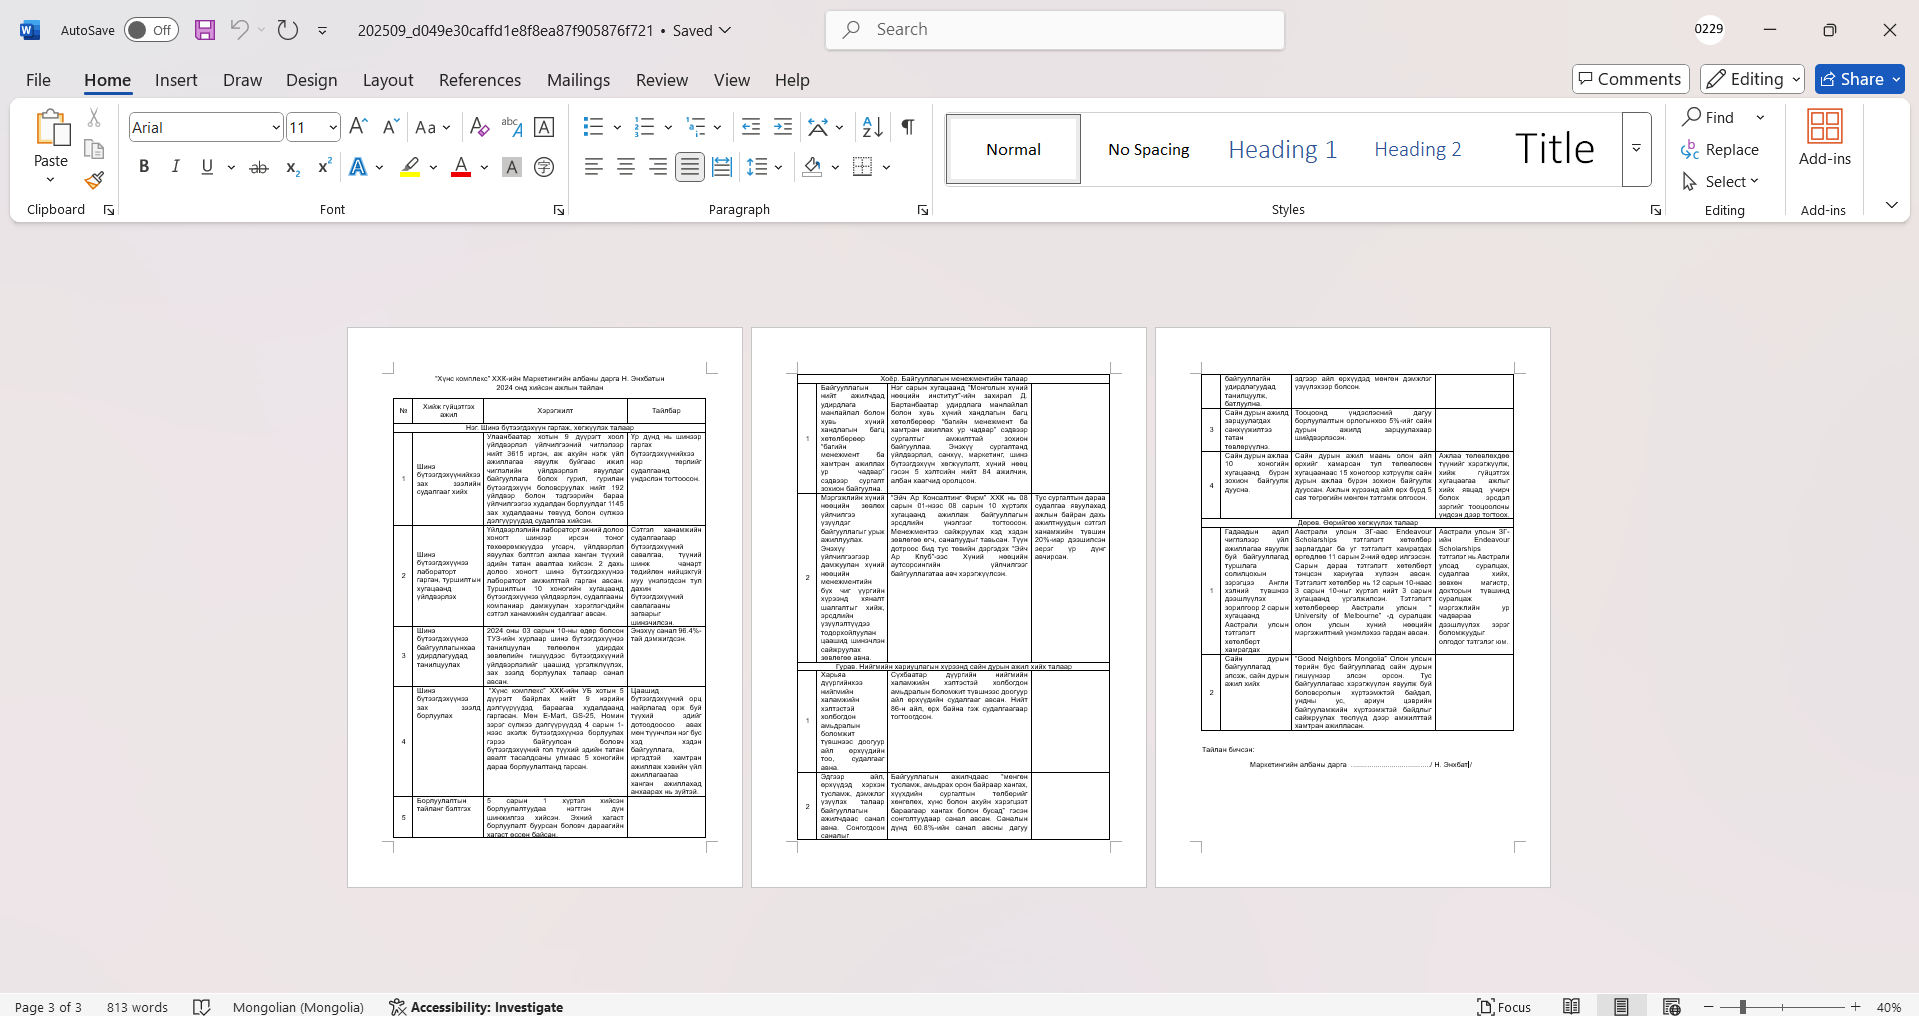Image resolution: width=1919 pixels, height=1016 pixels.
Task: Toggle Strikethrough text formatting
Action: pyautogui.click(x=259, y=167)
